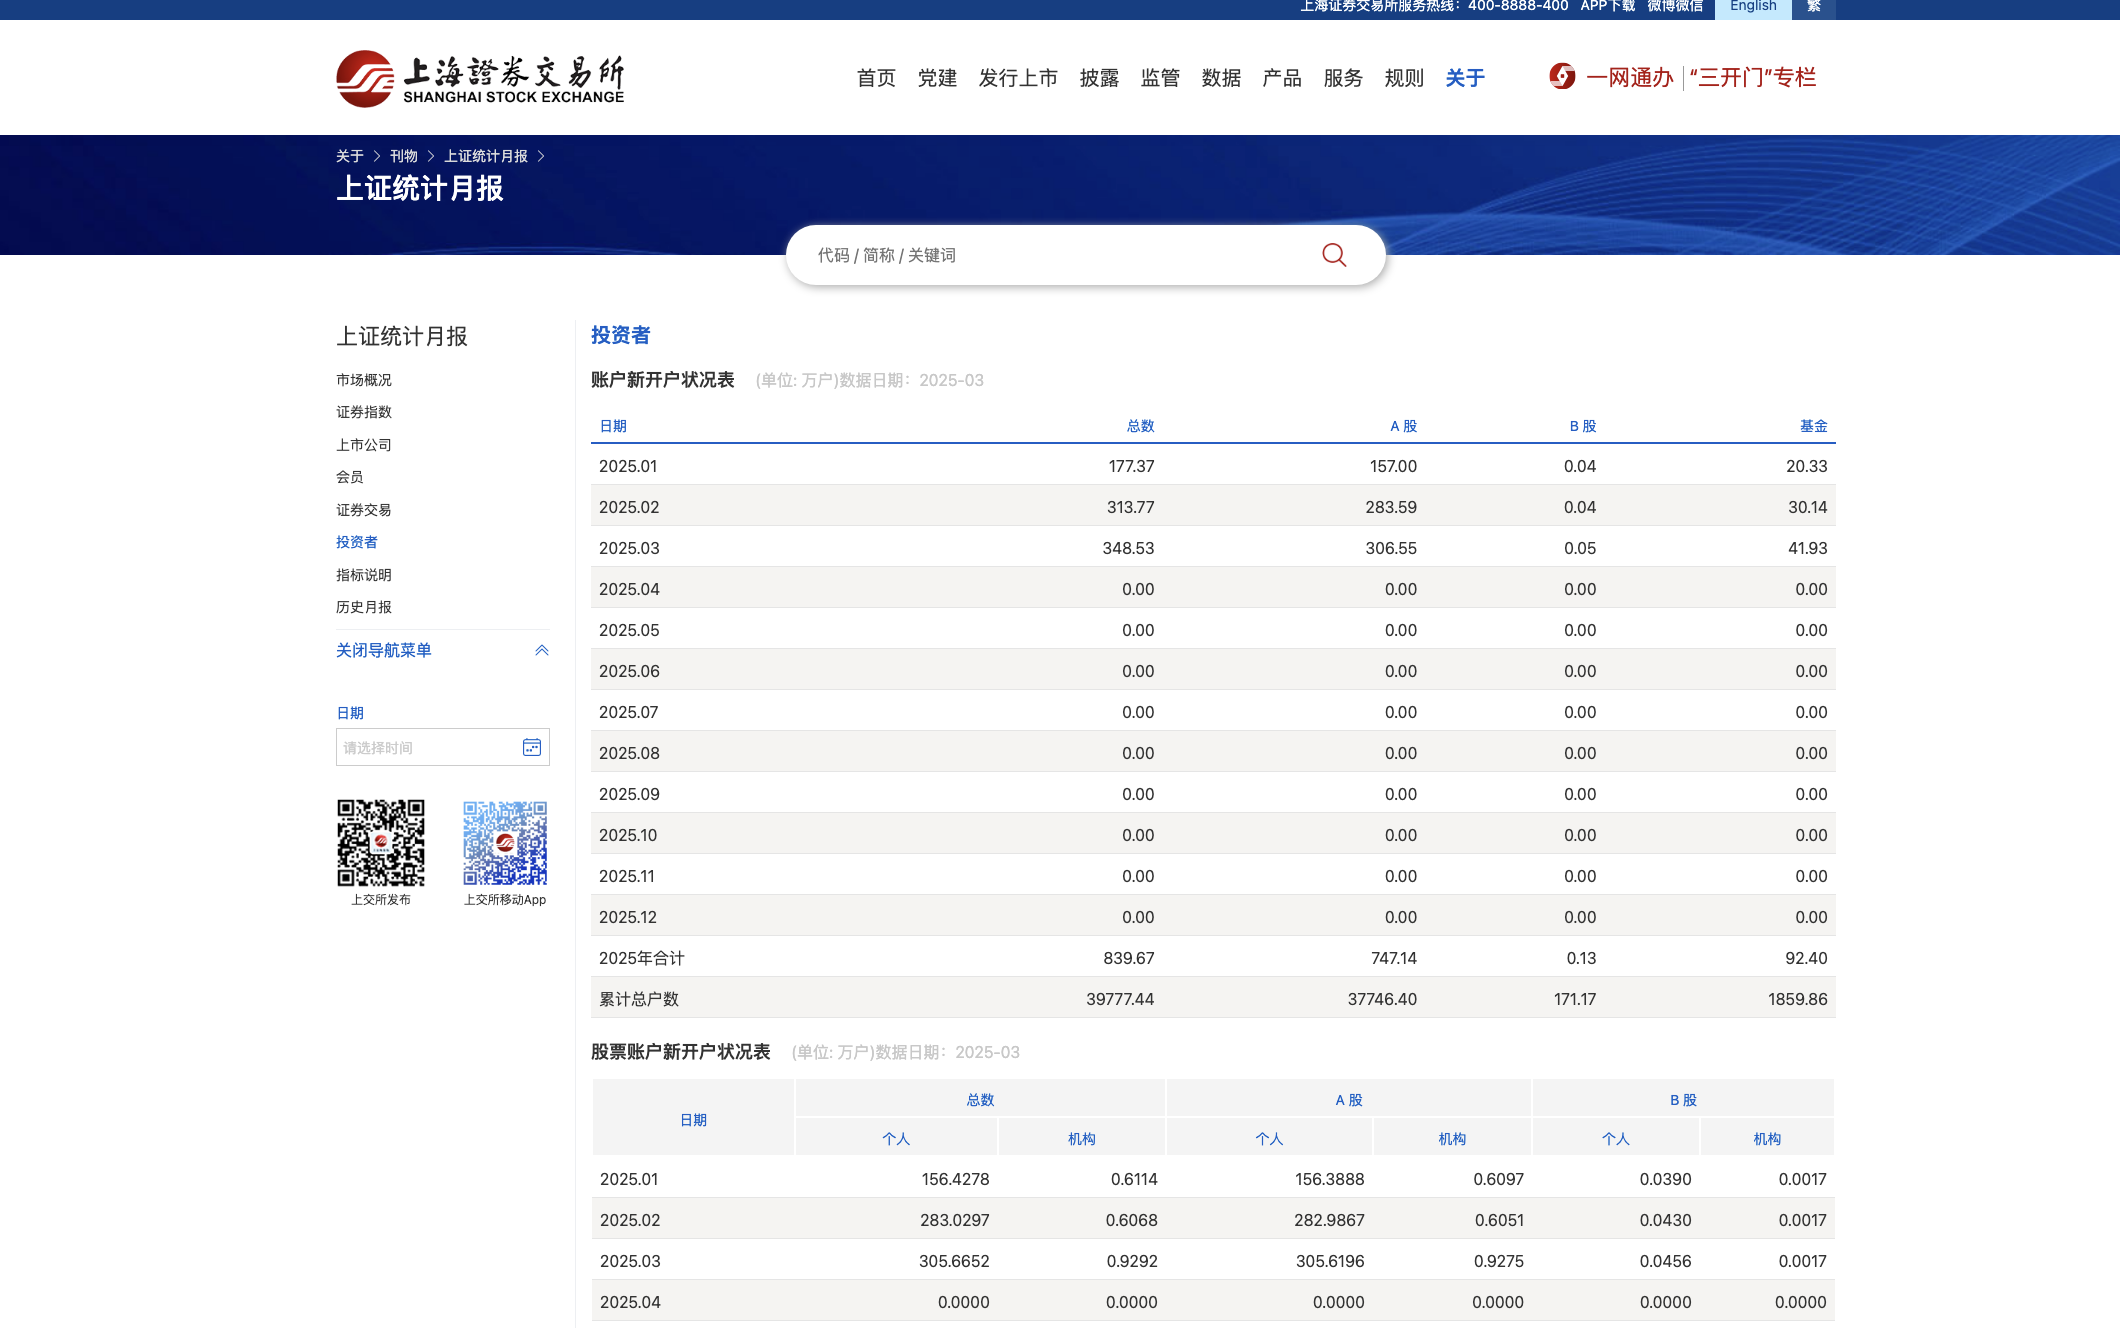2120x1328 pixels.
Task: Click the 三开门专栏 link
Action: (1753, 77)
